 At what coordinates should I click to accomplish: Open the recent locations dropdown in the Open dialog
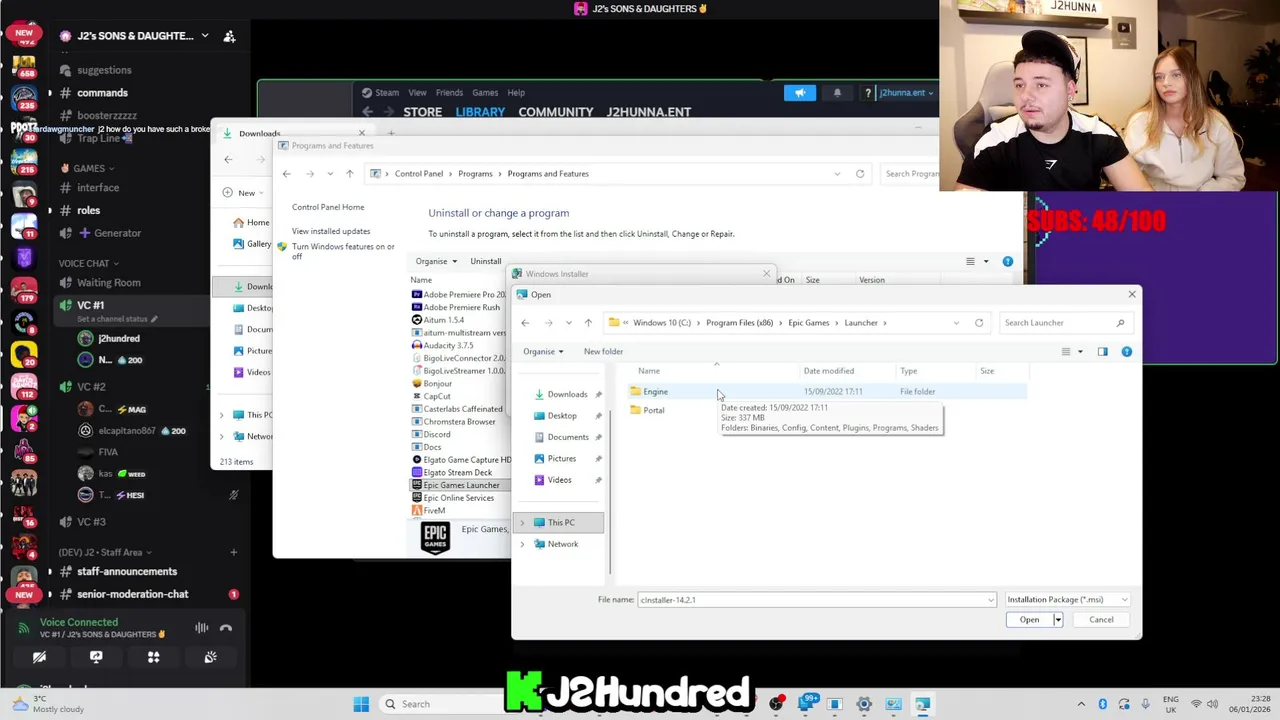click(x=569, y=323)
